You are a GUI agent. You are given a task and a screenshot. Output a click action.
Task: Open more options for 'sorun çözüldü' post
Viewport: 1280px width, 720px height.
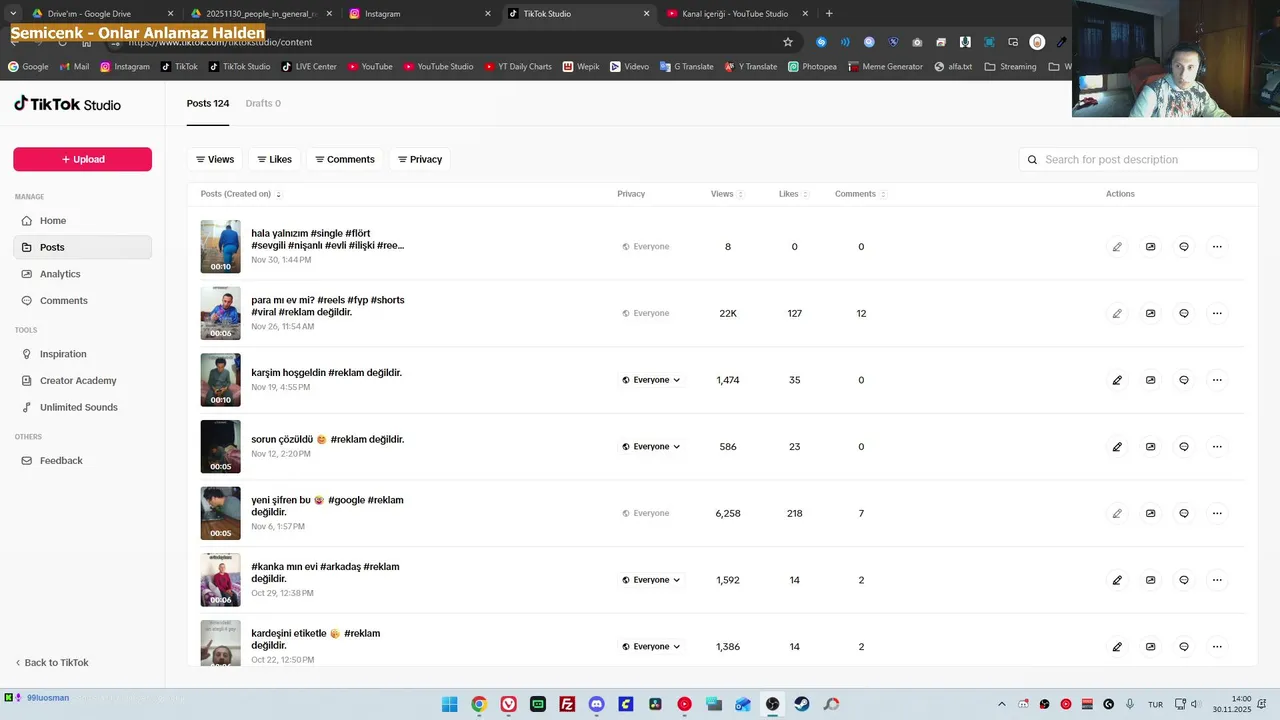pyautogui.click(x=1217, y=447)
